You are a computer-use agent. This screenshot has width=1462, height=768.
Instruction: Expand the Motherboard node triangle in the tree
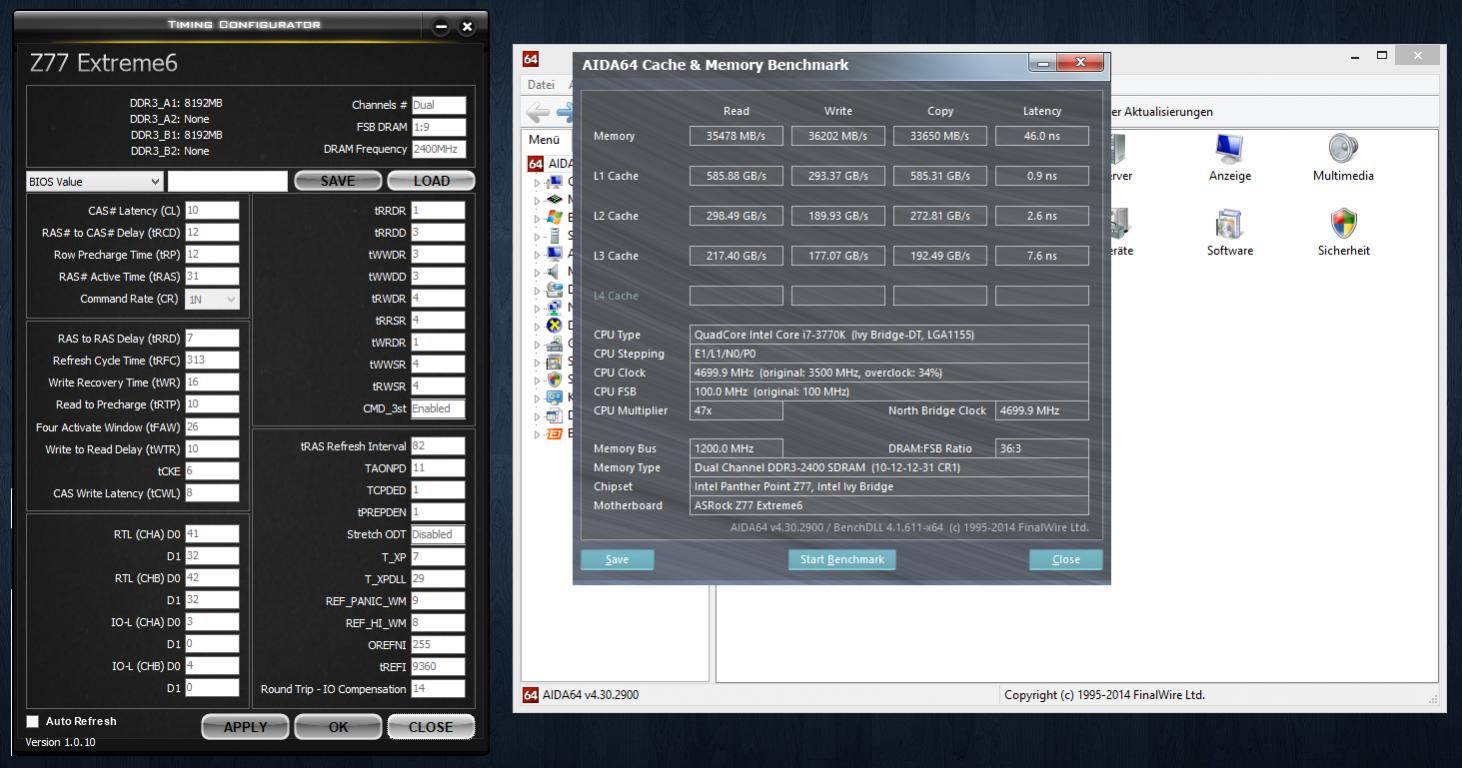coord(537,200)
